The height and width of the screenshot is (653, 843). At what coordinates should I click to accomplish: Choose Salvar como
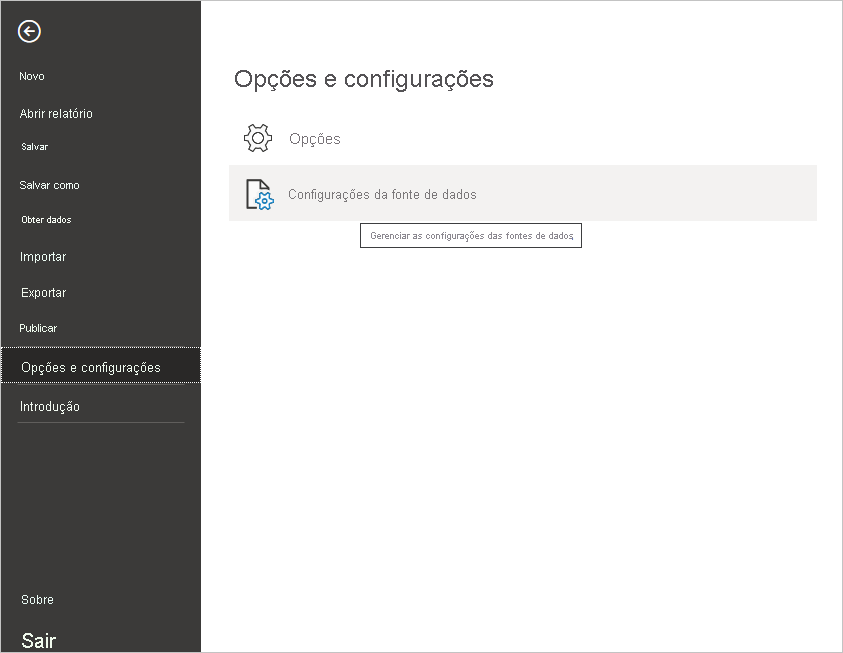click(49, 185)
